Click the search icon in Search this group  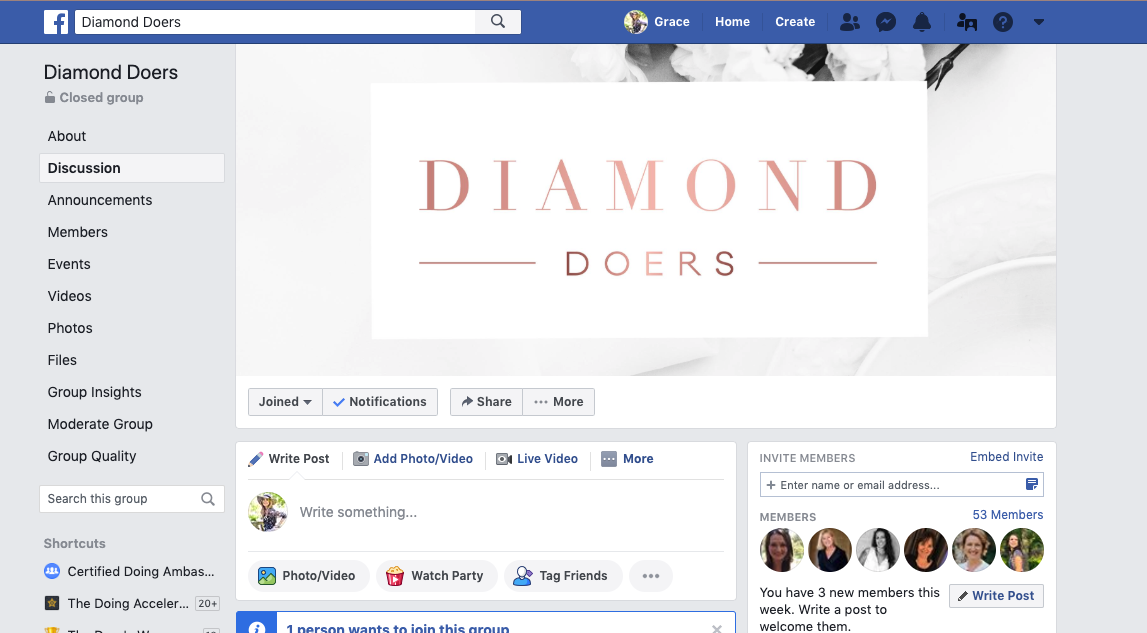[208, 499]
